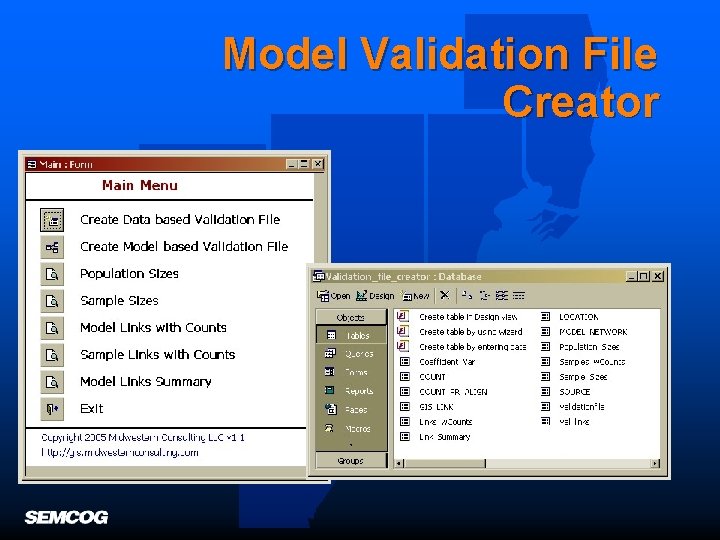
Task: Click the Exit door icon in Main Menu
Action: point(52,409)
